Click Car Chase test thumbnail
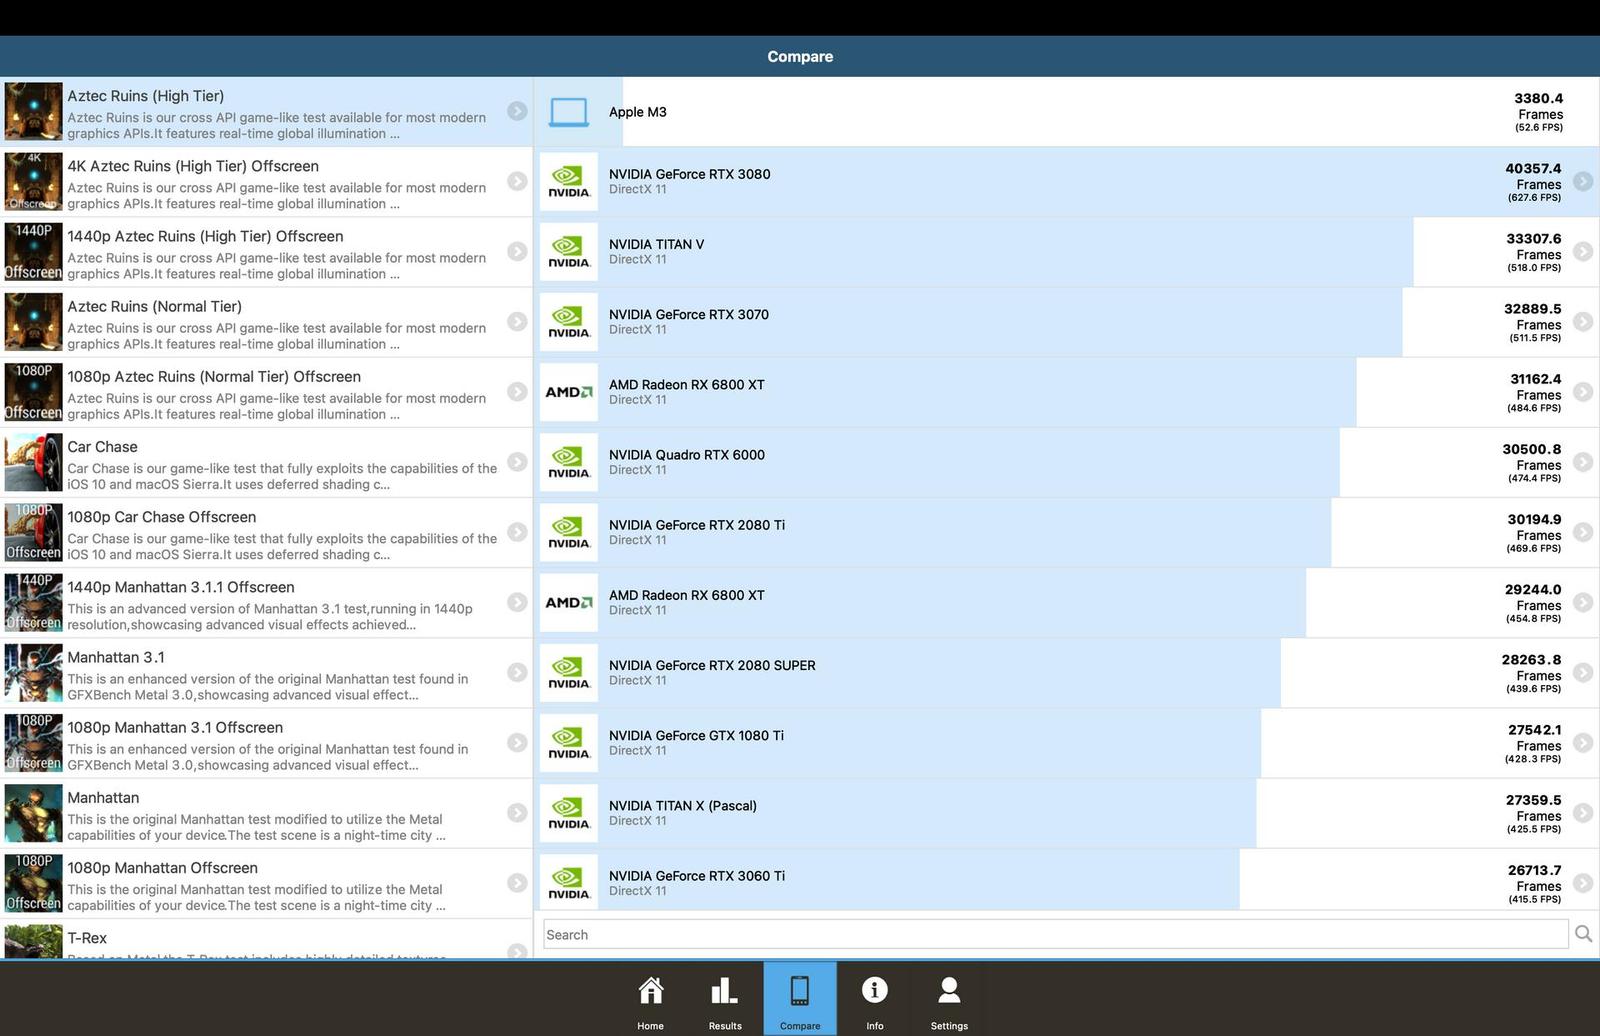The width and height of the screenshot is (1600, 1036). click(34, 462)
